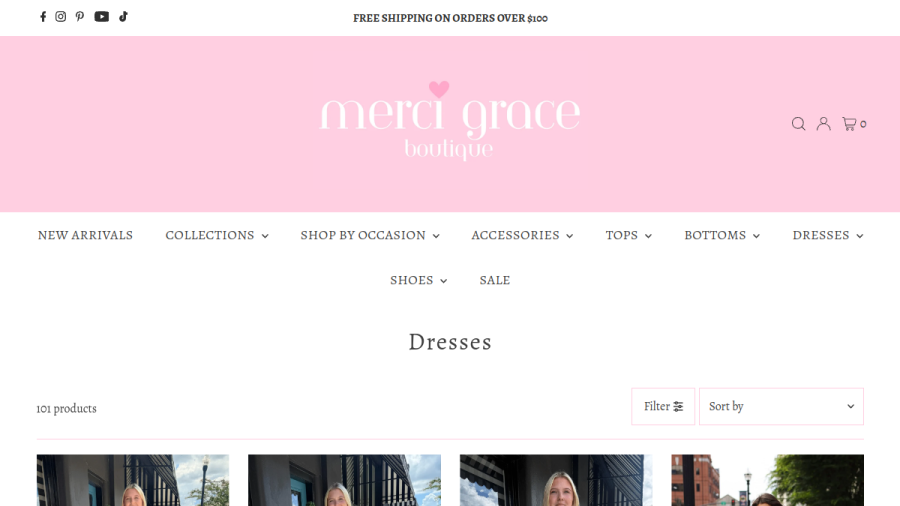Expand the Dresses menu
The height and width of the screenshot is (506, 900).
click(828, 235)
